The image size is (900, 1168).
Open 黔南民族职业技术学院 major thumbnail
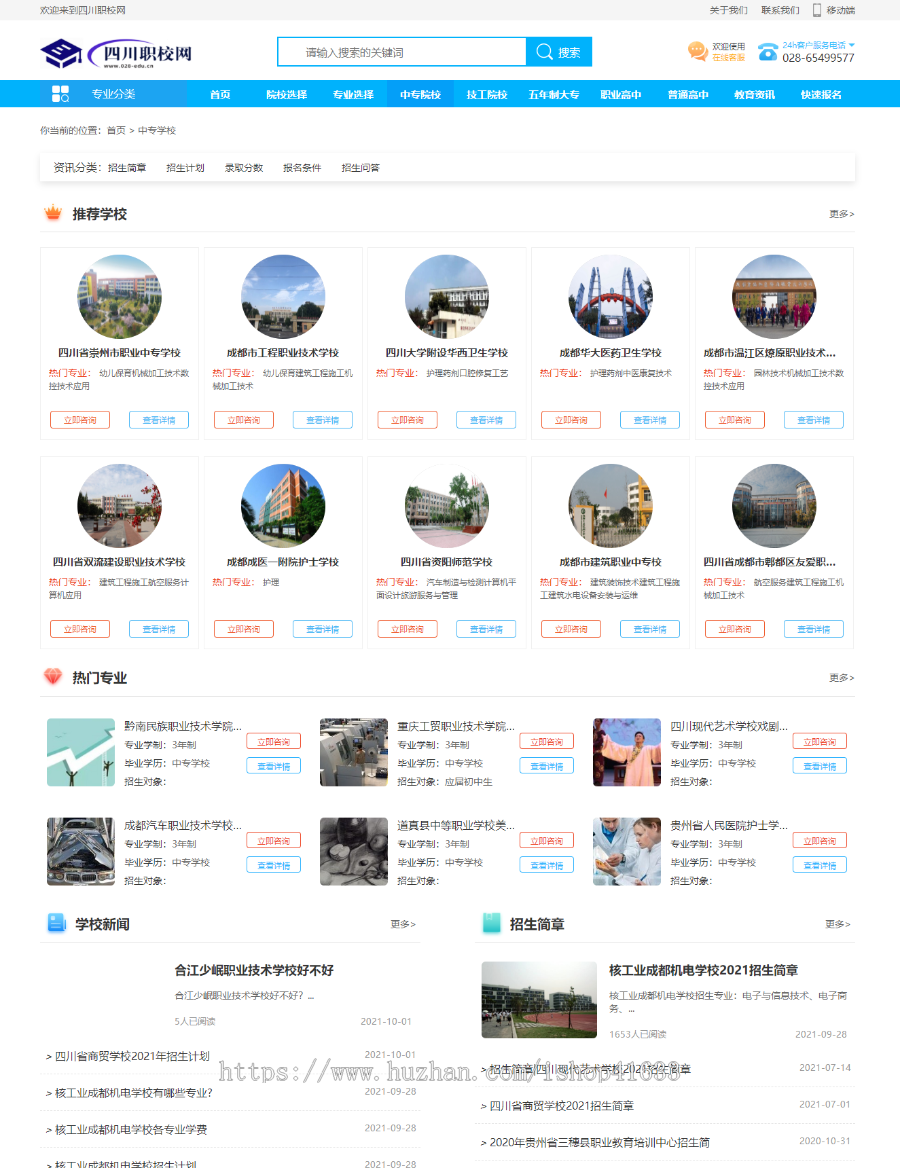coord(80,752)
